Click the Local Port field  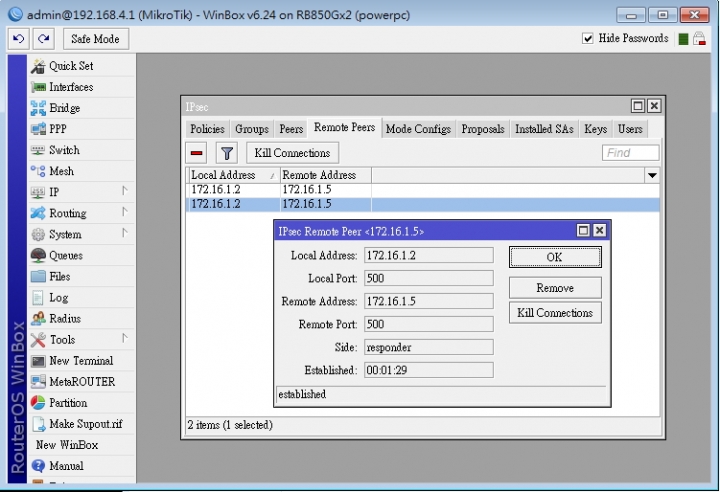(429, 278)
